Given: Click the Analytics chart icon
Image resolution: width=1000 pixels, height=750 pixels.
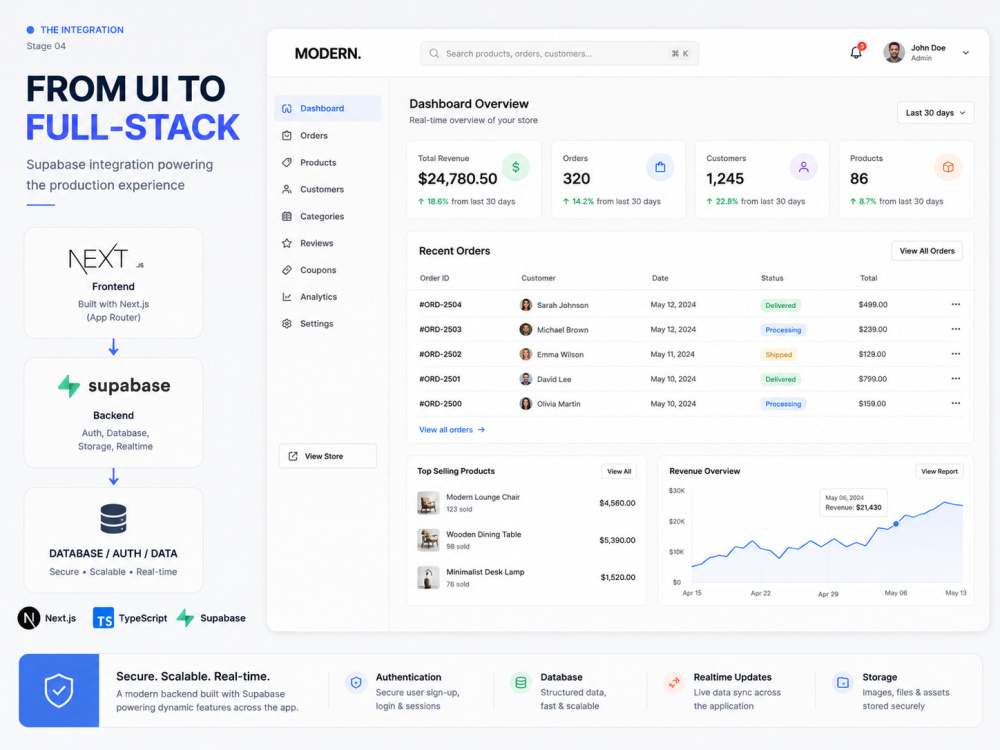Looking at the screenshot, I should click(287, 297).
